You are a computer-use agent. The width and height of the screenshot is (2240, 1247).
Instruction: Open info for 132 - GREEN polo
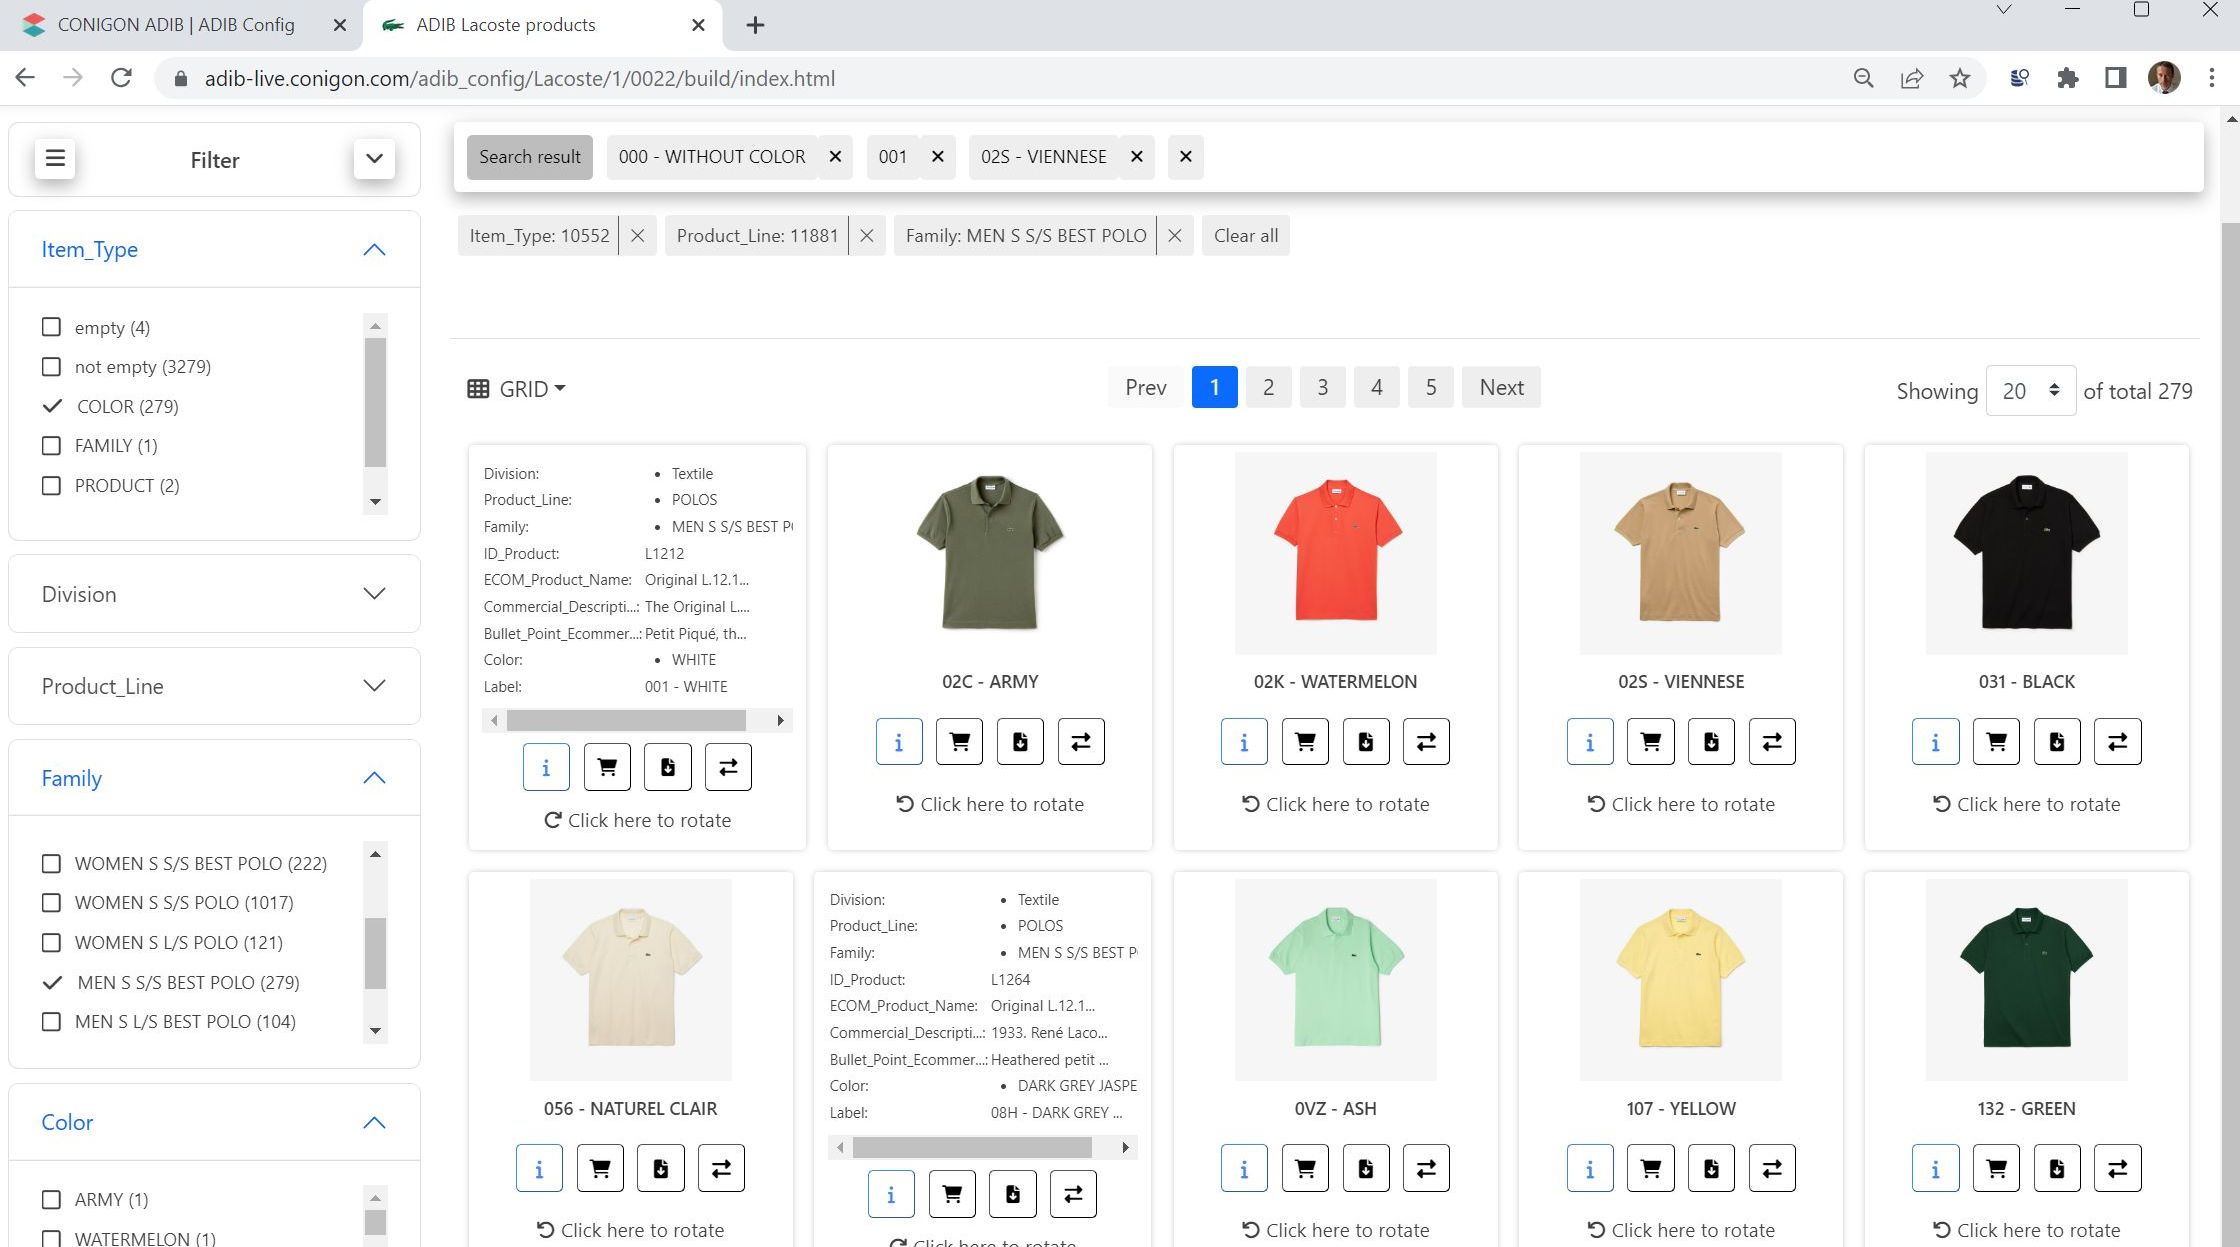pos(1935,1168)
